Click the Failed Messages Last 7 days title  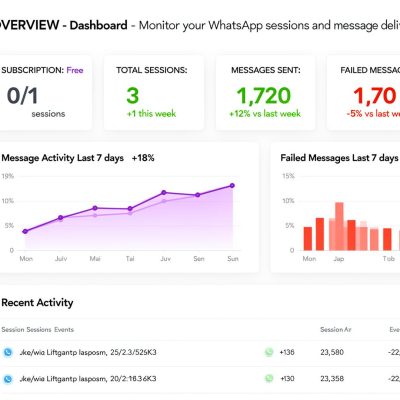pos(339,158)
